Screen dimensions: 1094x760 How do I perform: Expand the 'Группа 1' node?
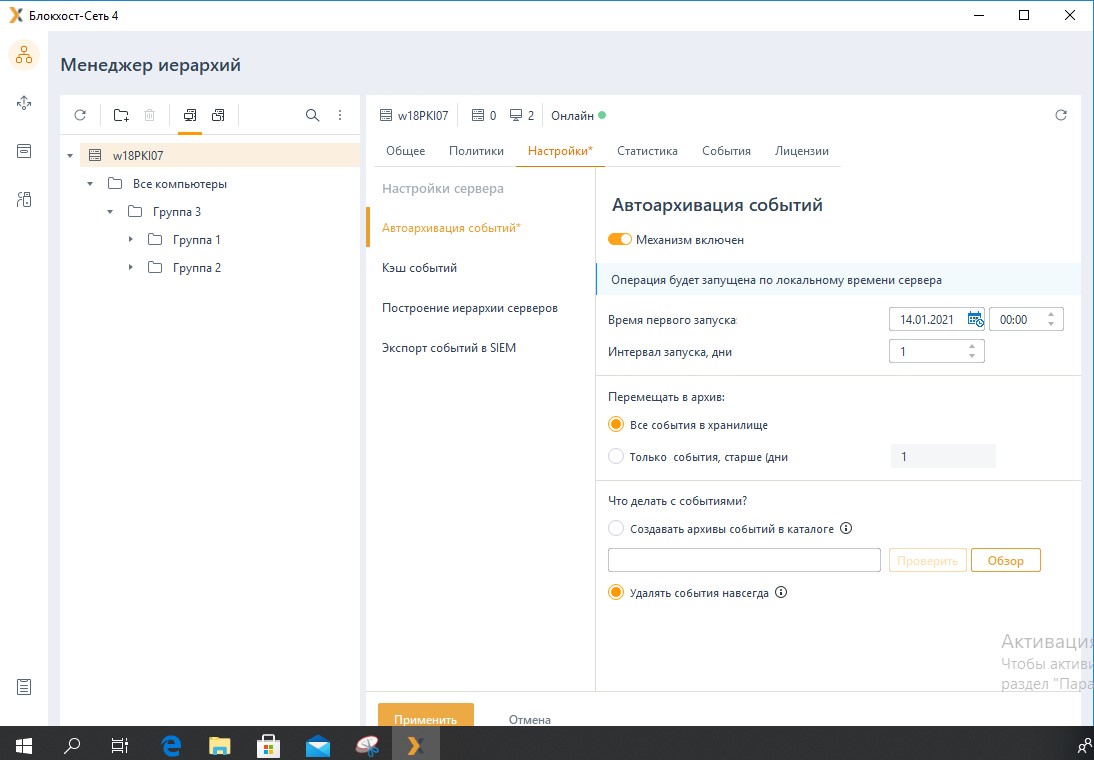pos(130,239)
